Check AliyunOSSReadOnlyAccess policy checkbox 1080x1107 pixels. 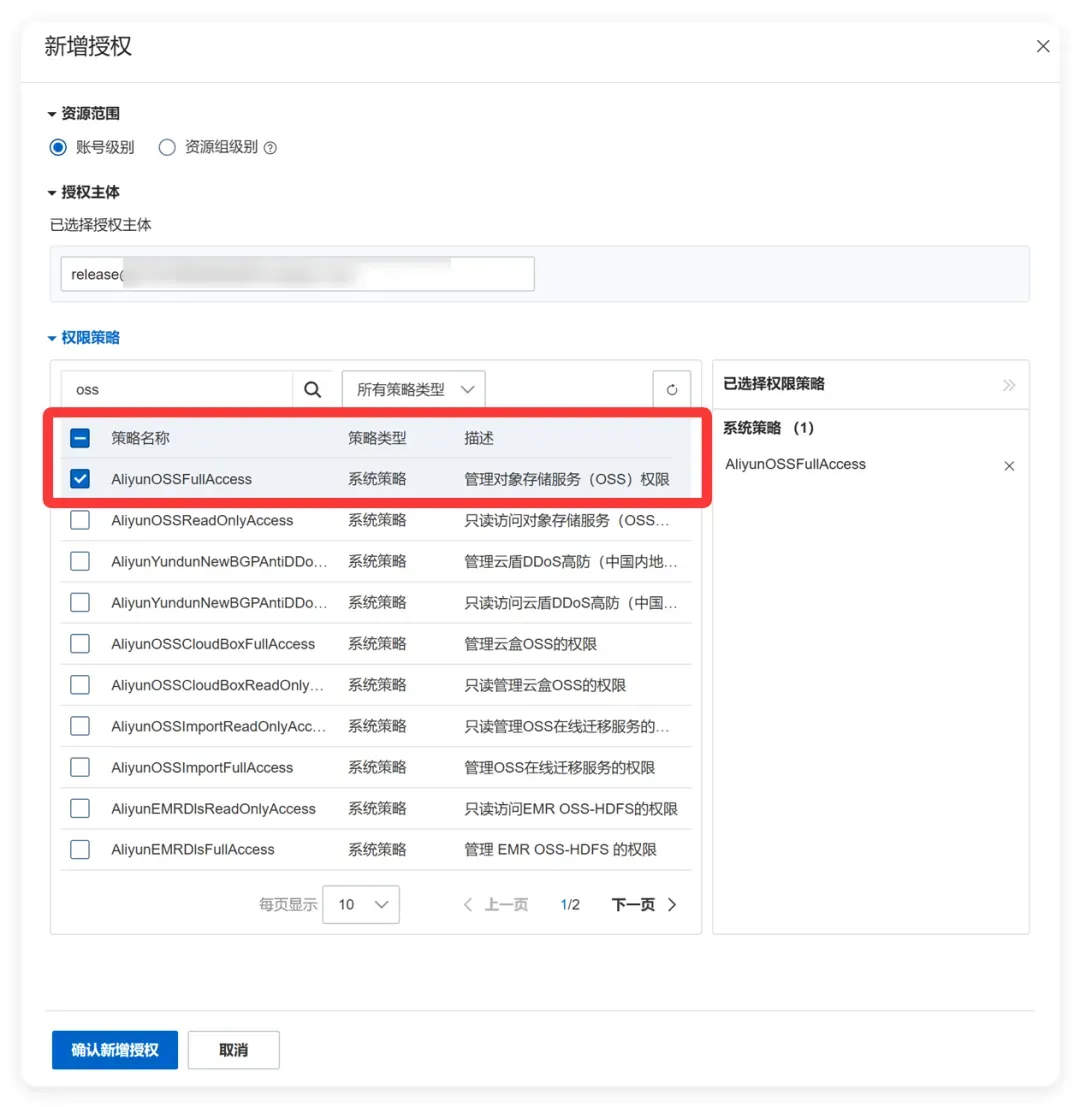[80, 520]
